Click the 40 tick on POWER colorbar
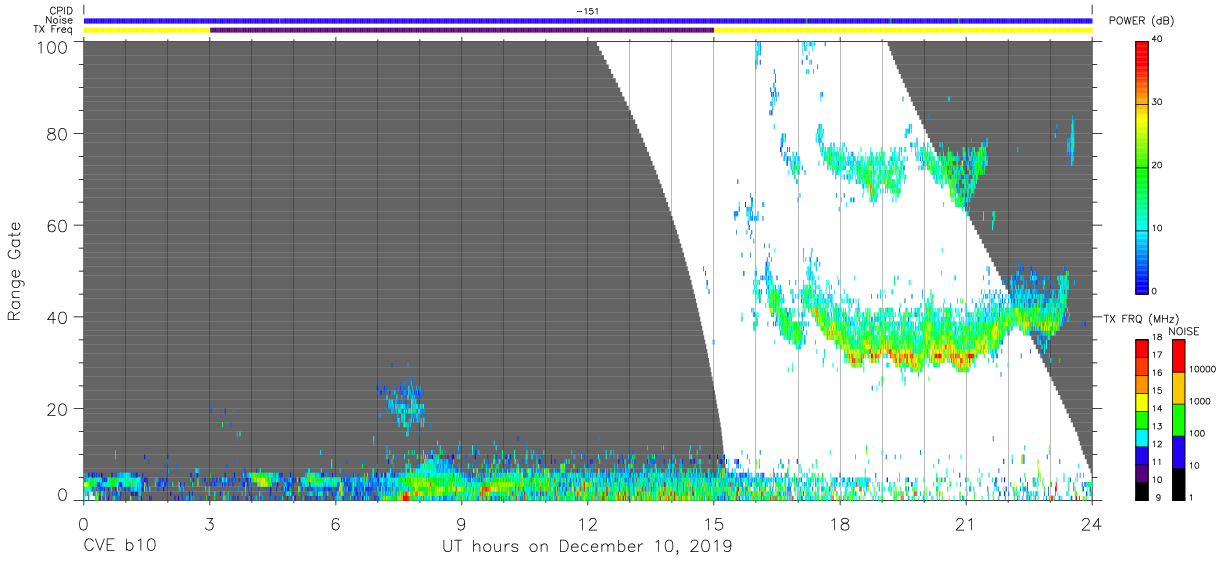This screenshot has width=1228, height=567. 1157,39
